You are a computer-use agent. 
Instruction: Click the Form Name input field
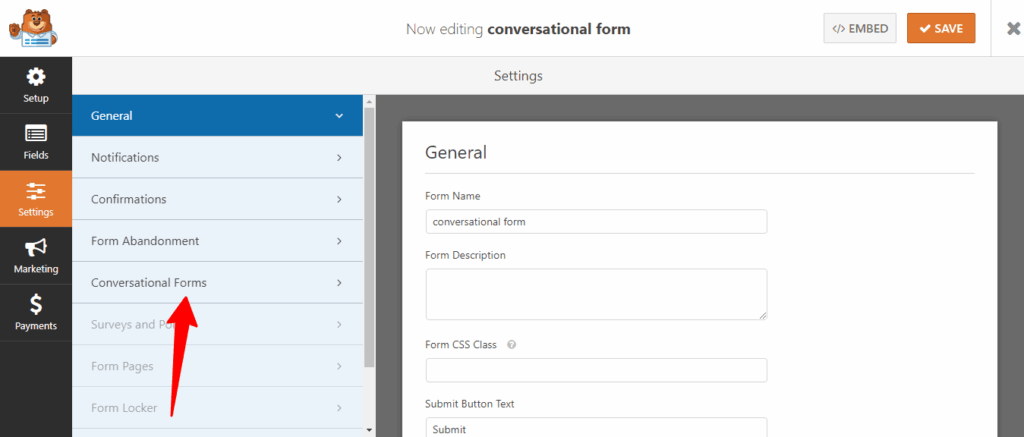coord(596,221)
